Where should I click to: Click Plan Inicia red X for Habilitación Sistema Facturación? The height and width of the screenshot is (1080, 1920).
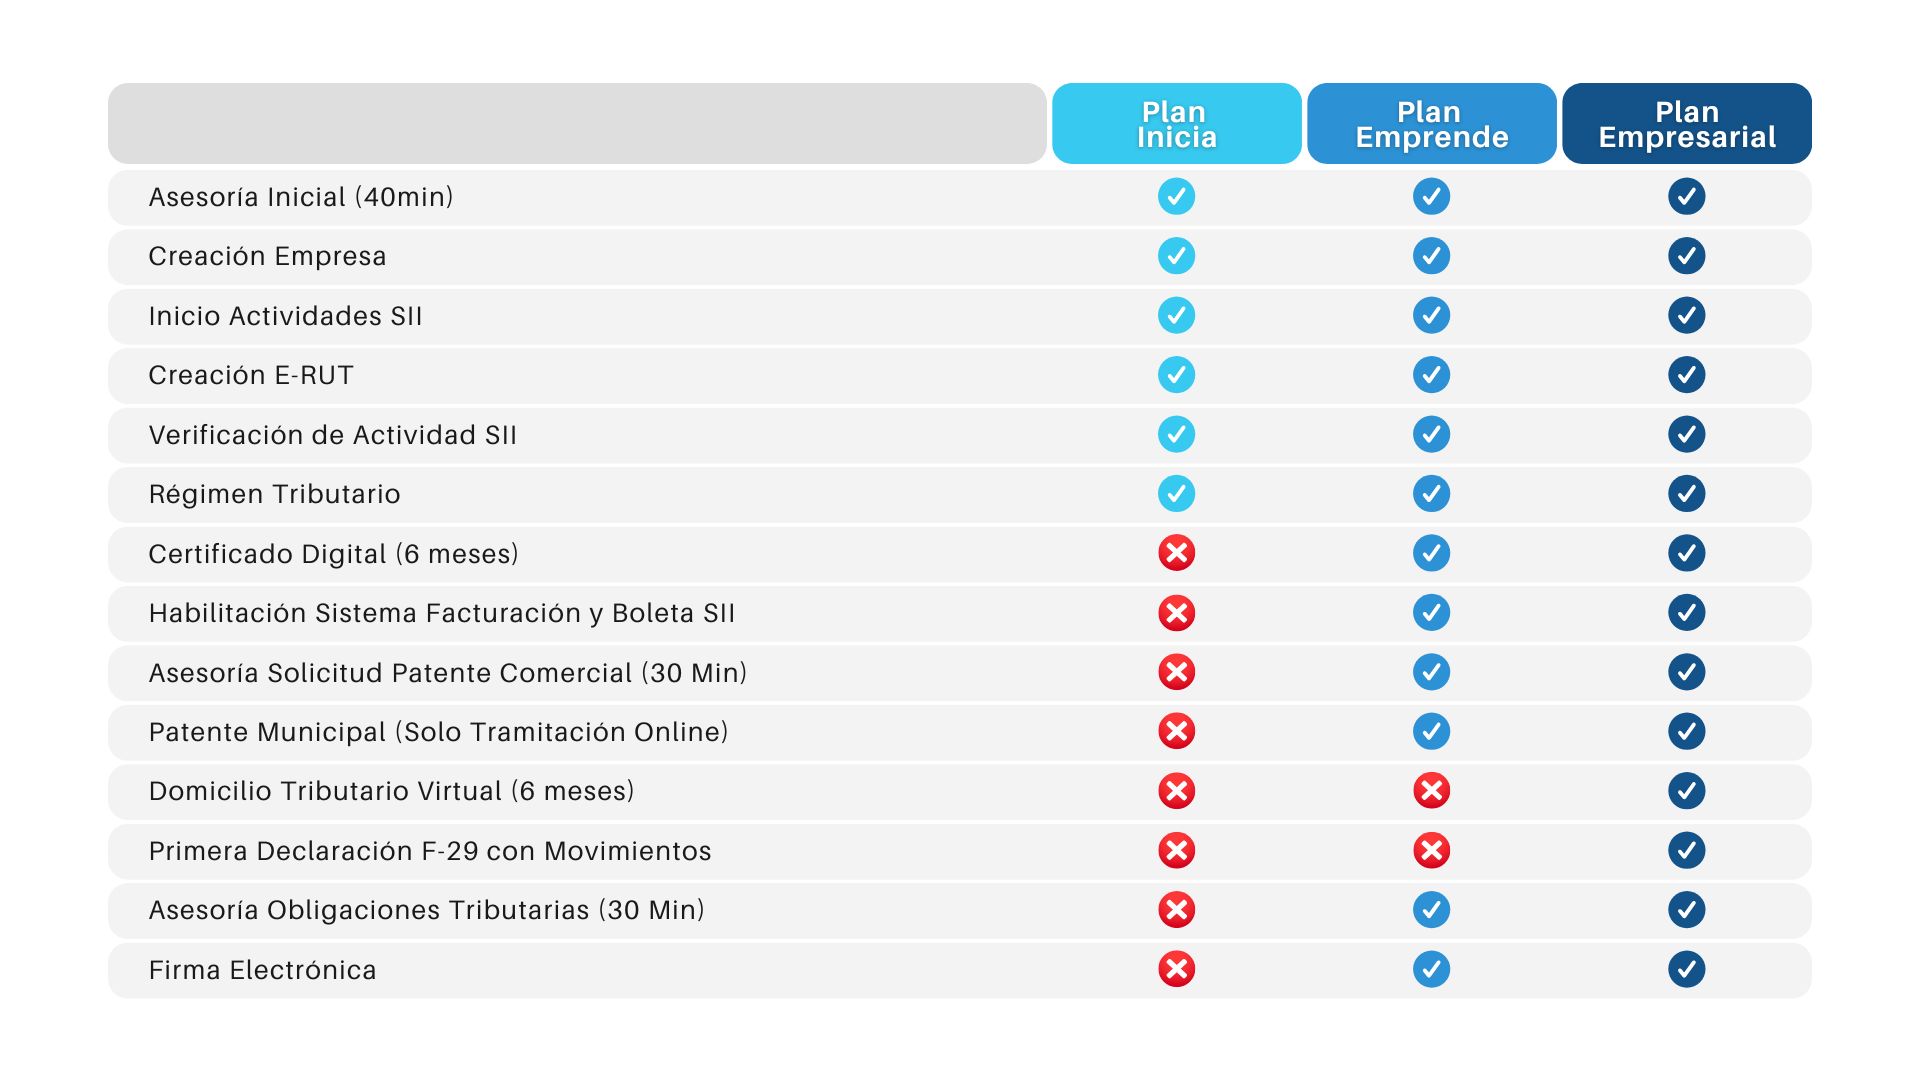tap(1176, 613)
